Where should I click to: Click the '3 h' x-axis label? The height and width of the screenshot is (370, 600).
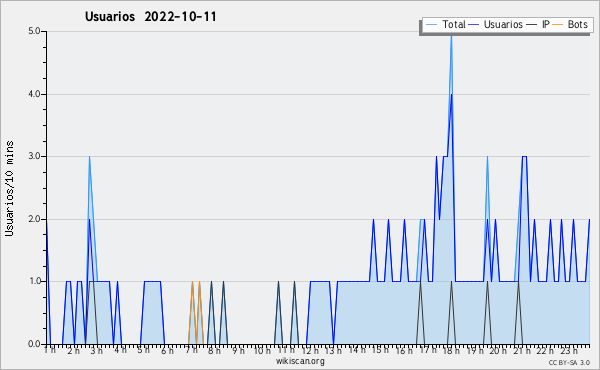(96, 350)
